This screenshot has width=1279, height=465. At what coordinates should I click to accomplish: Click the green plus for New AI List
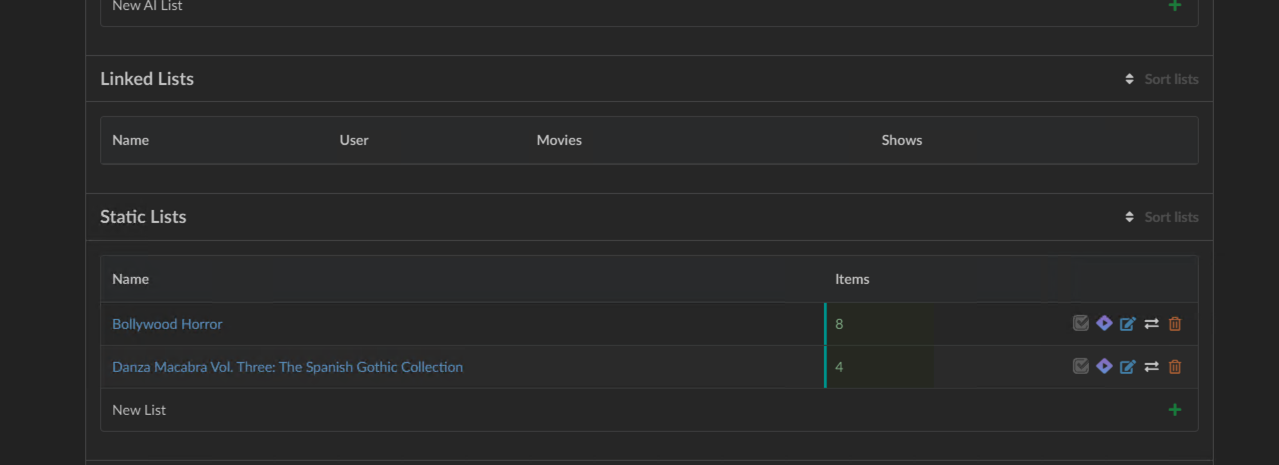click(1175, 6)
